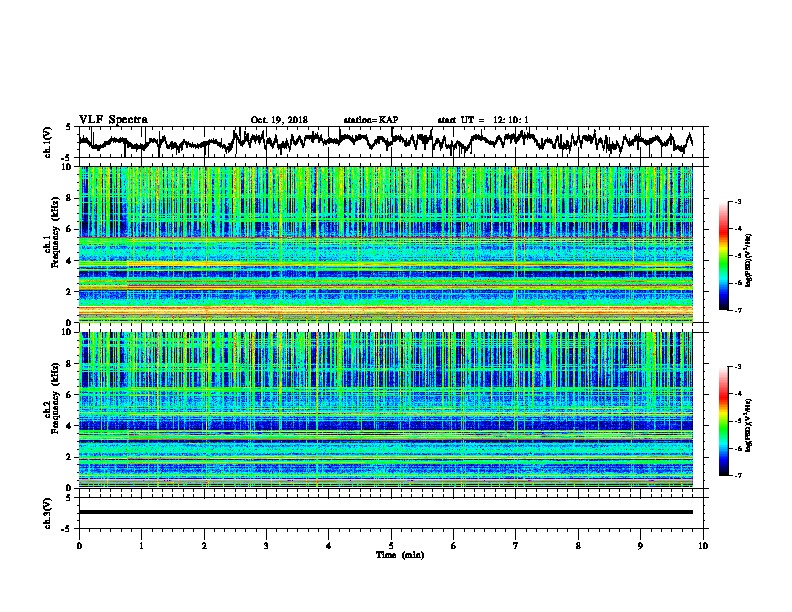
Task: Click the time axis tick label "1"
Action: [x=141, y=546]
